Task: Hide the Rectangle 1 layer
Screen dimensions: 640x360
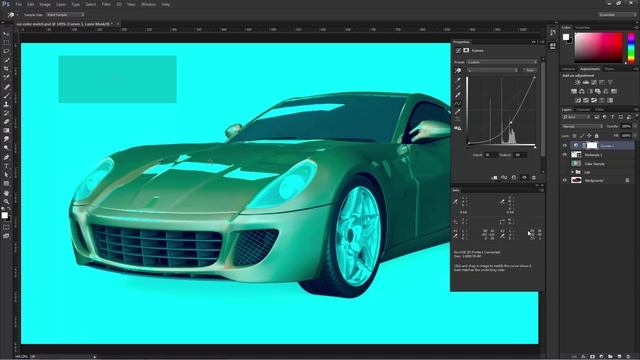Action: click(x=565, y=155)
